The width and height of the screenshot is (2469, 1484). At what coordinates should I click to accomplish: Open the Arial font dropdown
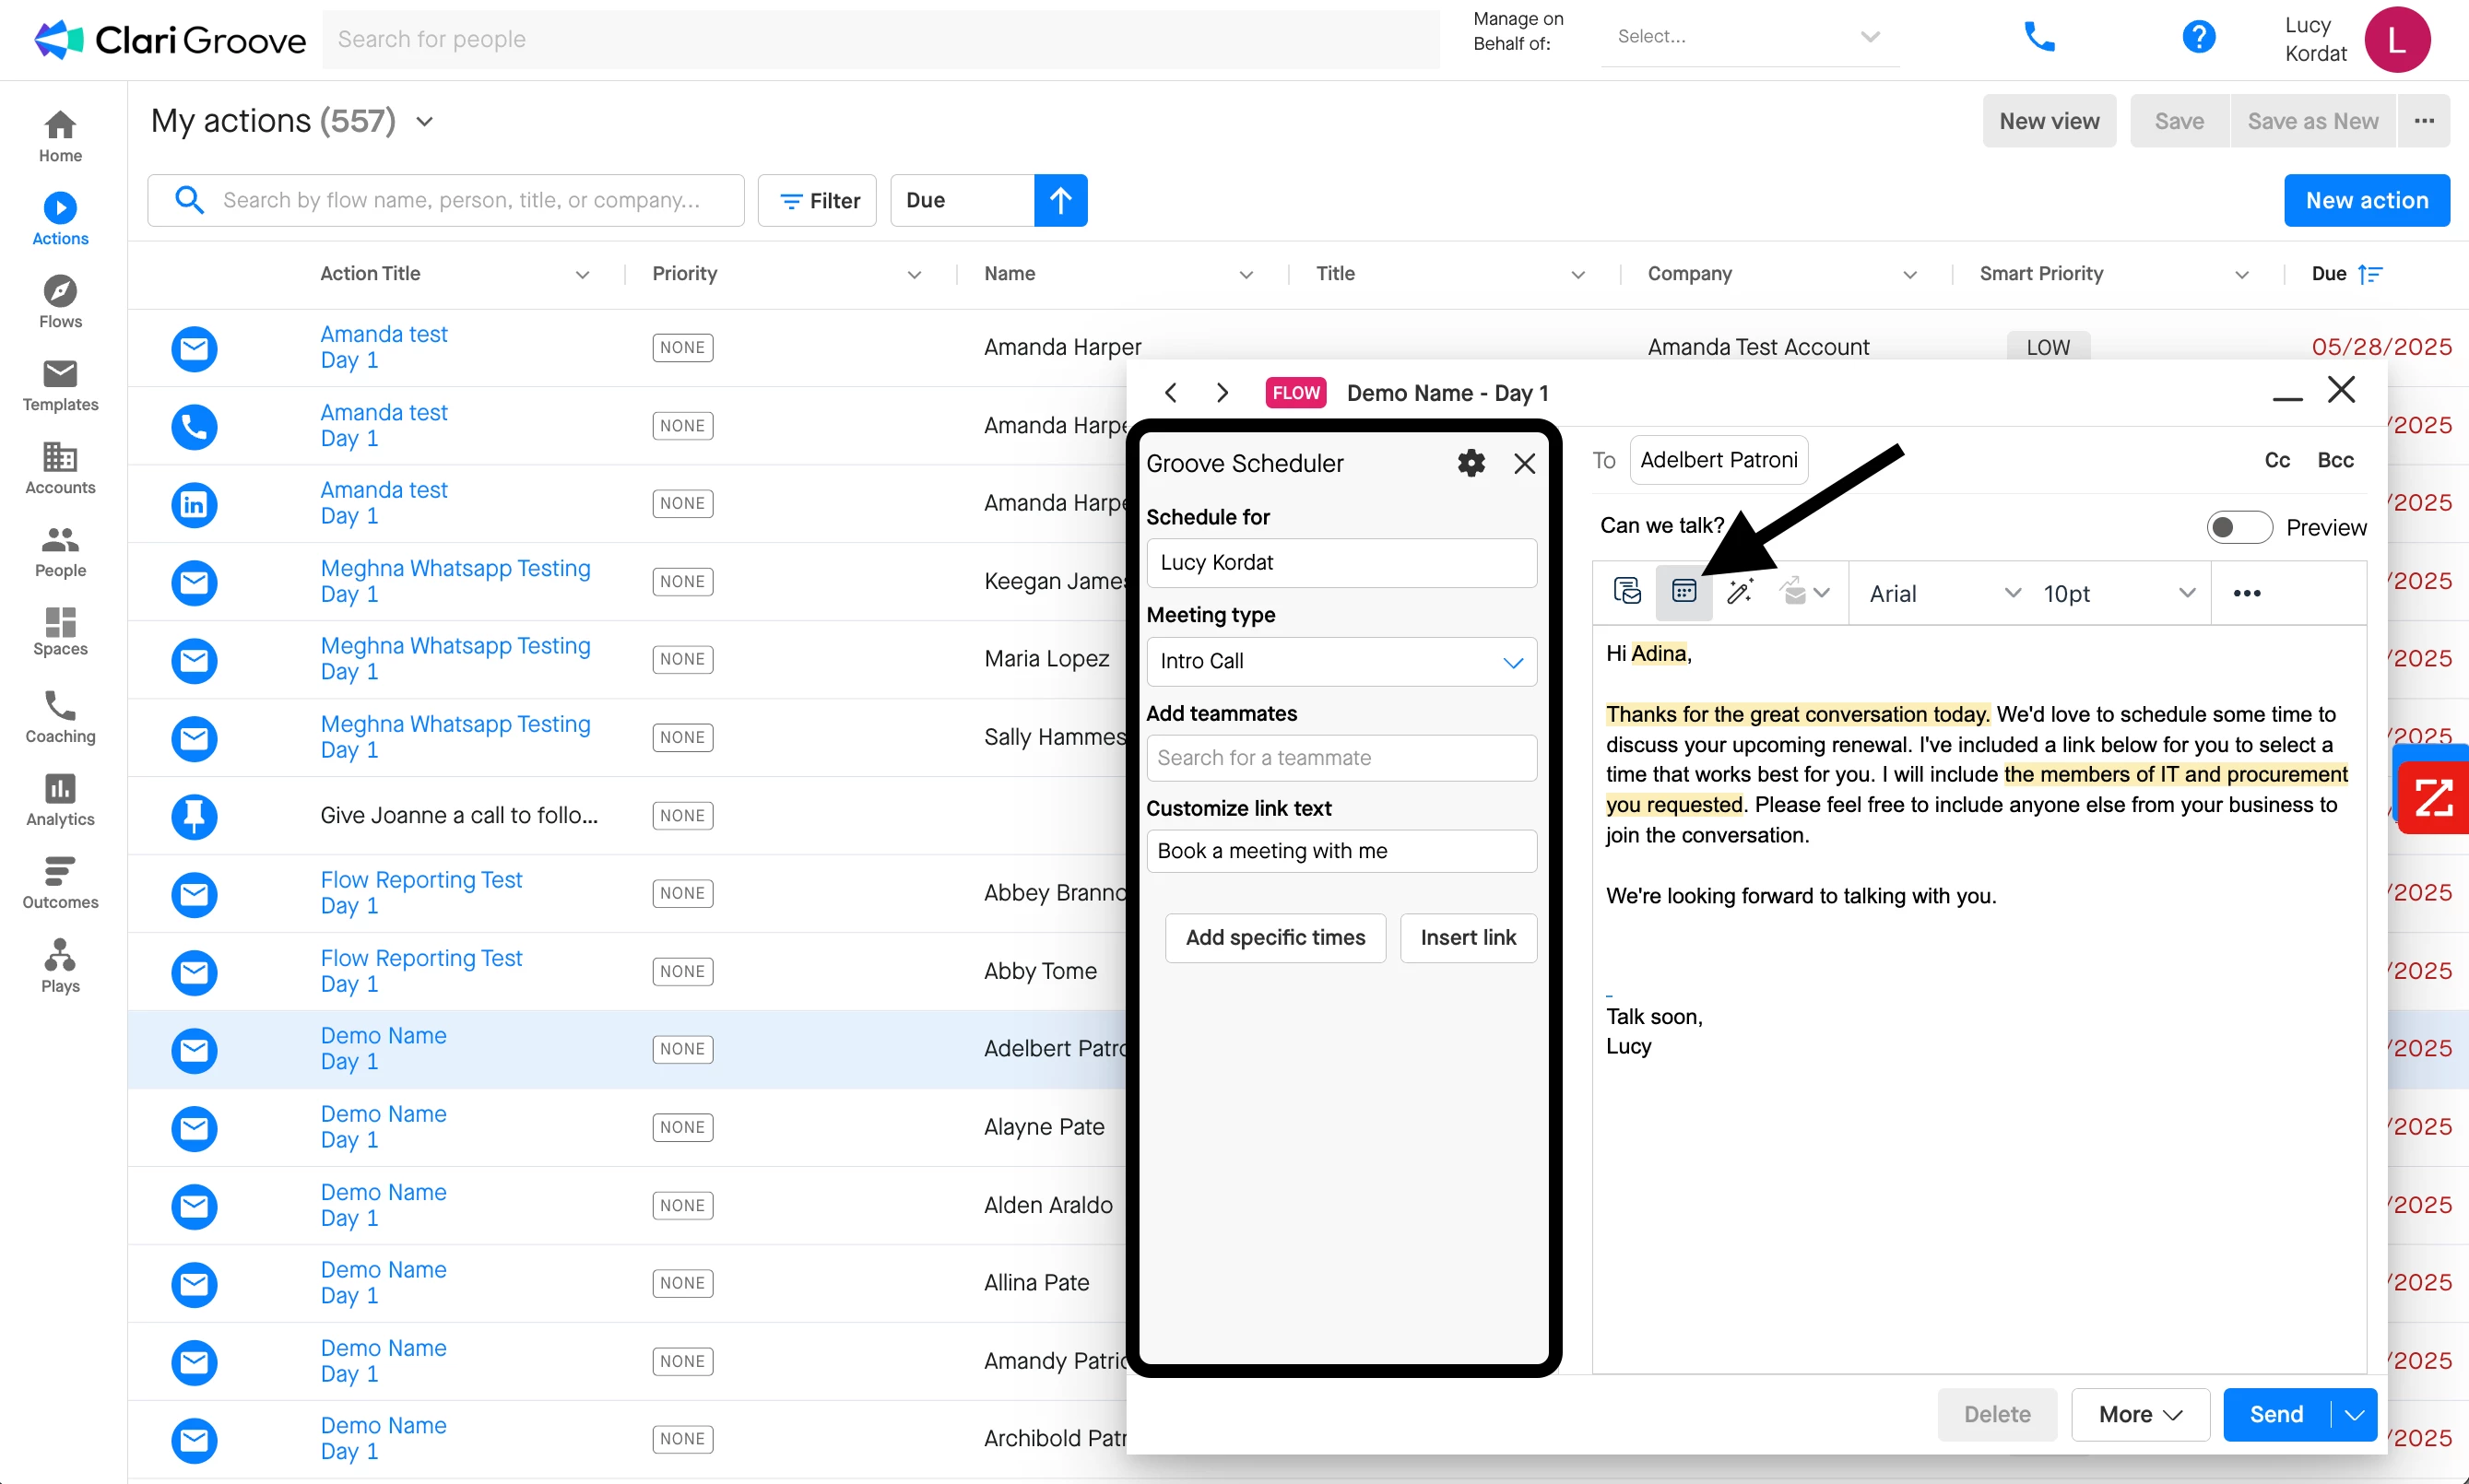1944,593
